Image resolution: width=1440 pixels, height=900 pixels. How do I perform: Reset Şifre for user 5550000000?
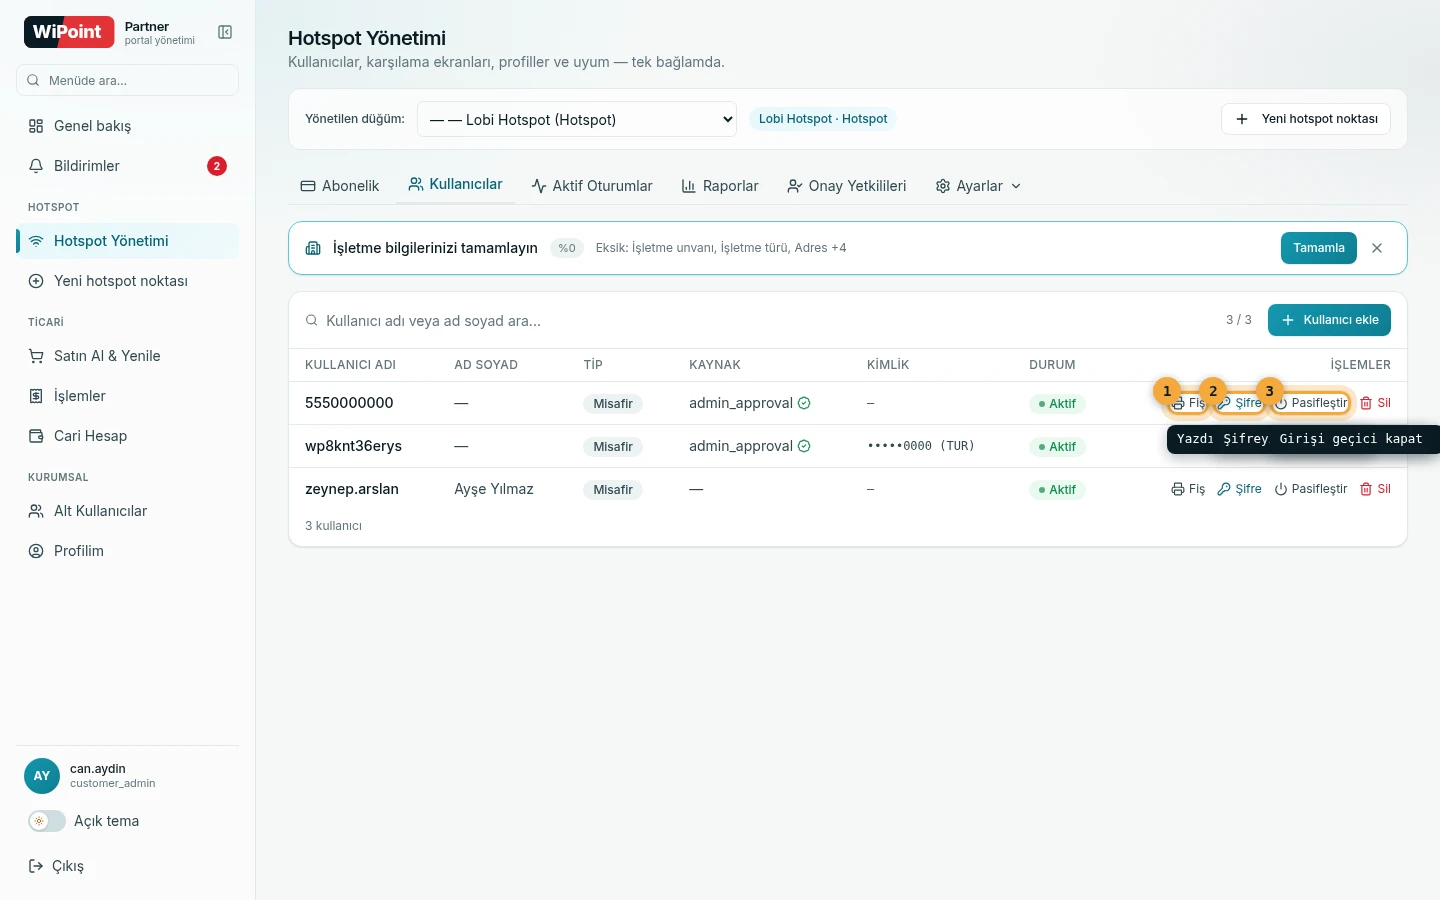(x=1240, y=403)
